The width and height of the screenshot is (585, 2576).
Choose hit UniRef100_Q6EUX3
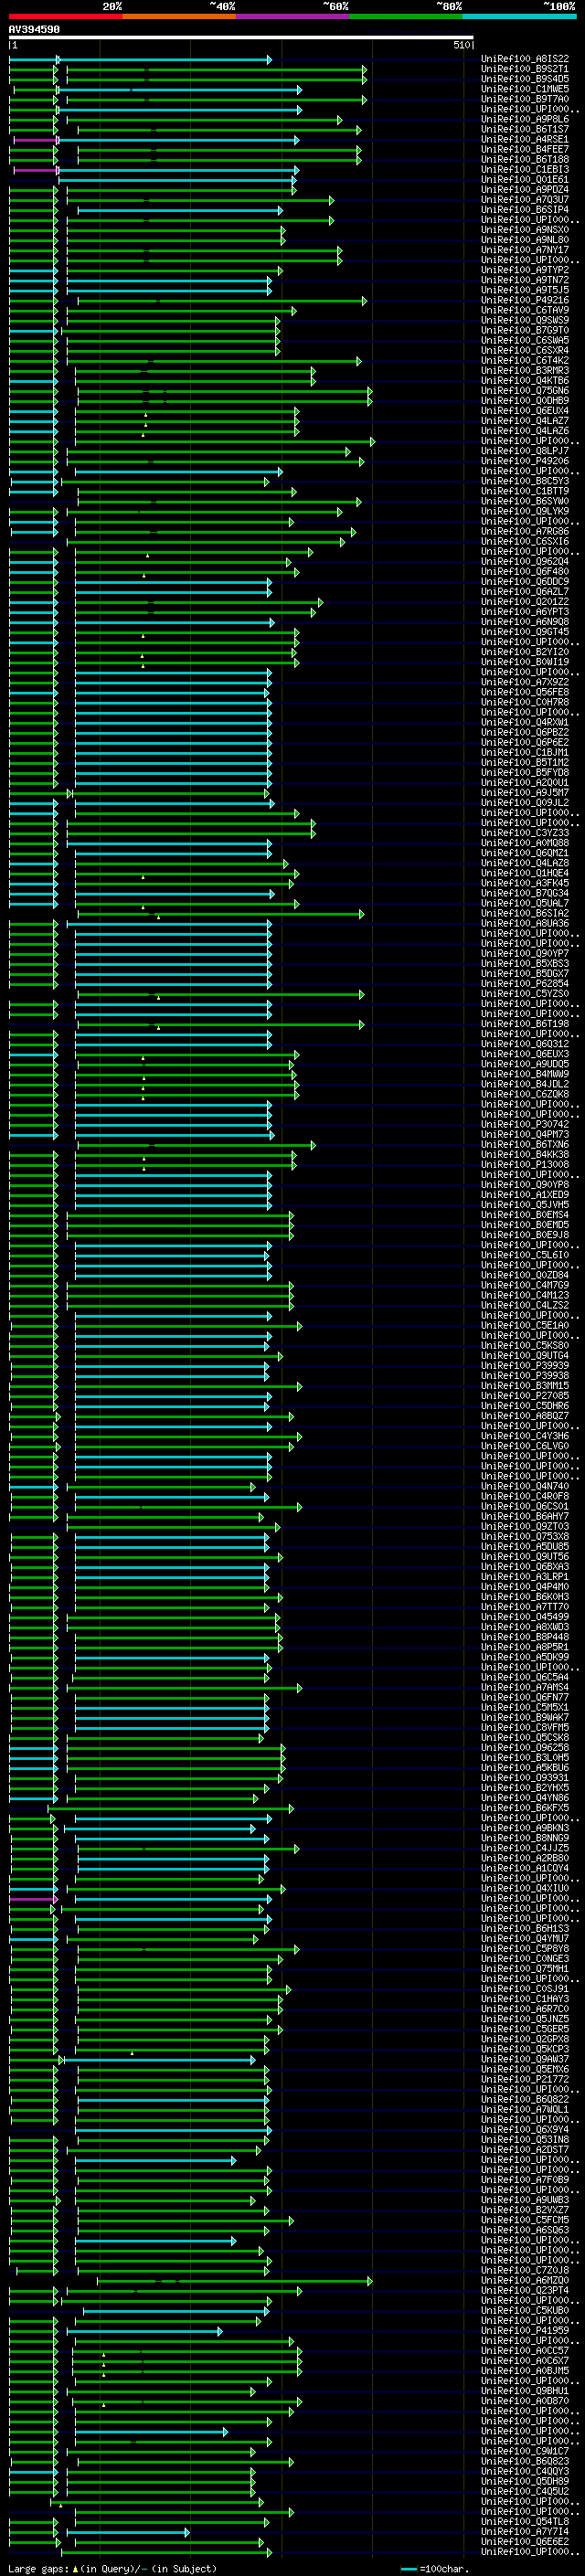click(525, 1054)
